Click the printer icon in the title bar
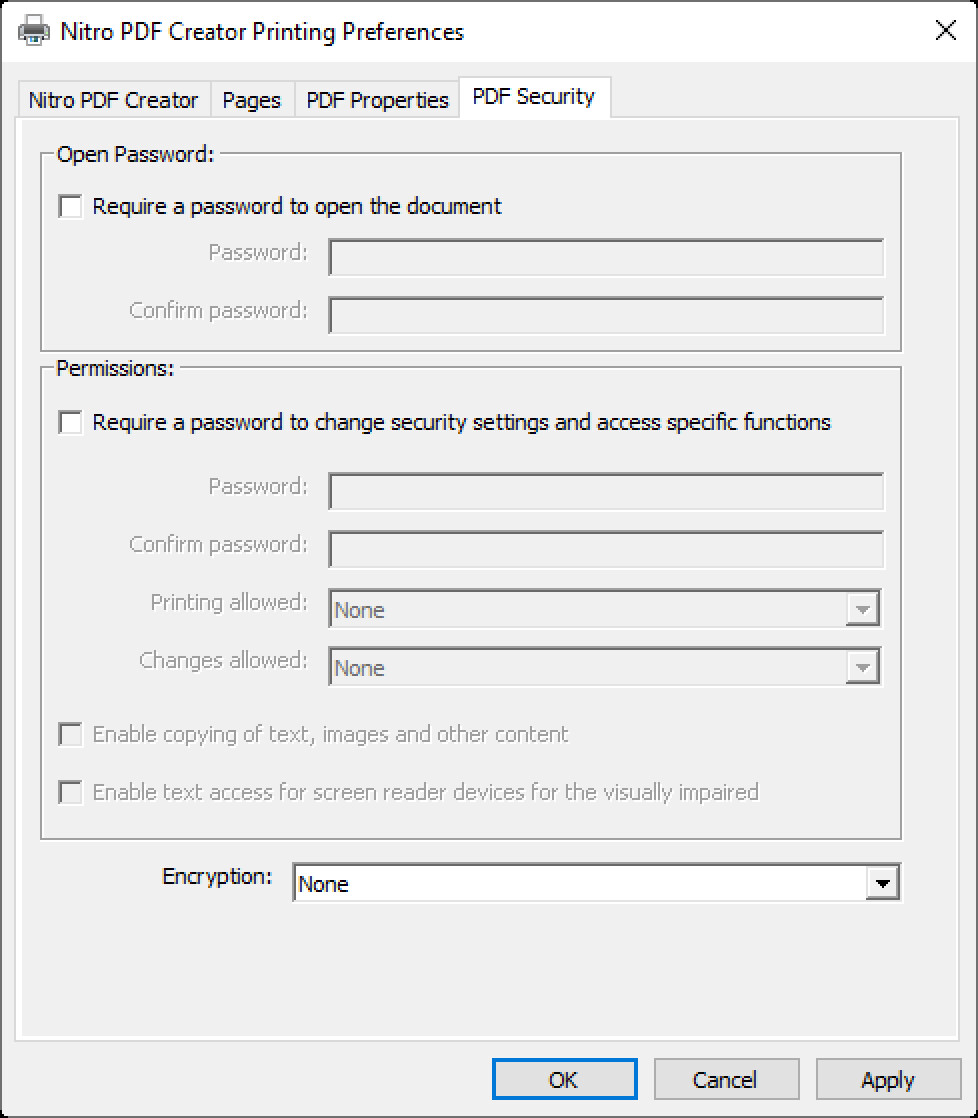978x1118 pixels. coord(33,30)
